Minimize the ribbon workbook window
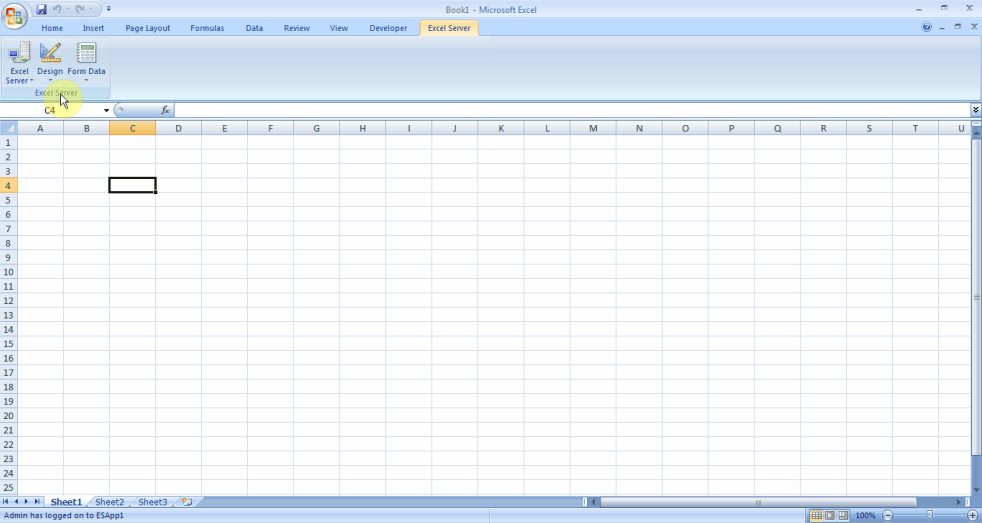 click(942, 28)
